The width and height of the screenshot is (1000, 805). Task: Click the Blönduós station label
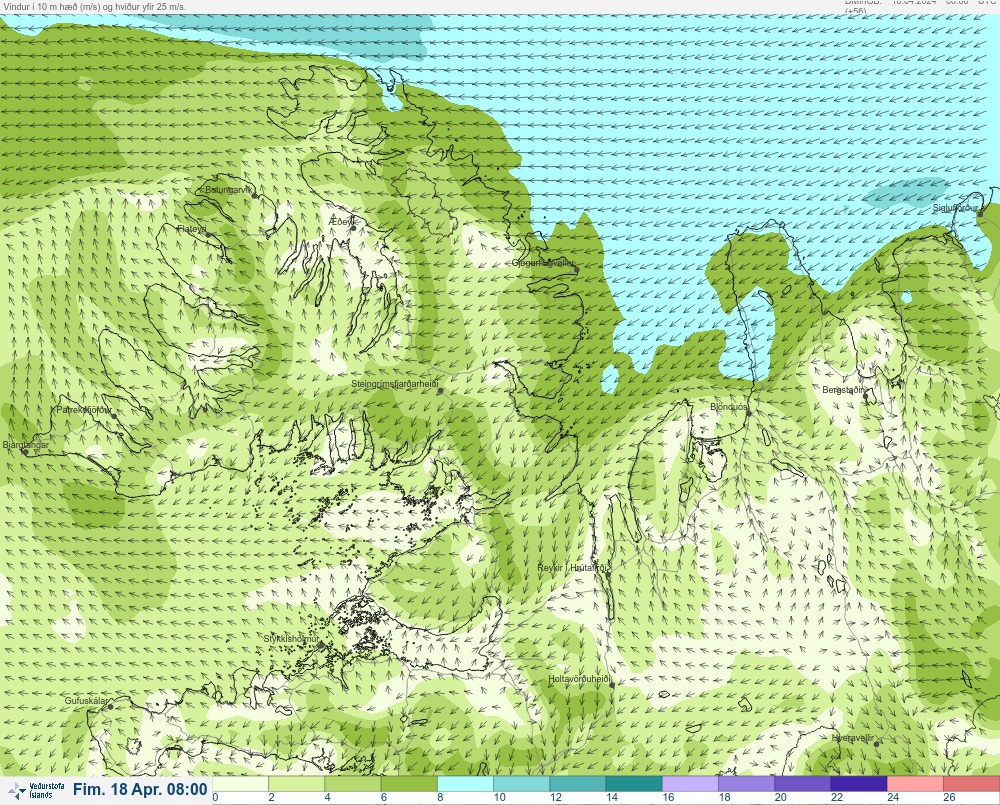[729, 406]
